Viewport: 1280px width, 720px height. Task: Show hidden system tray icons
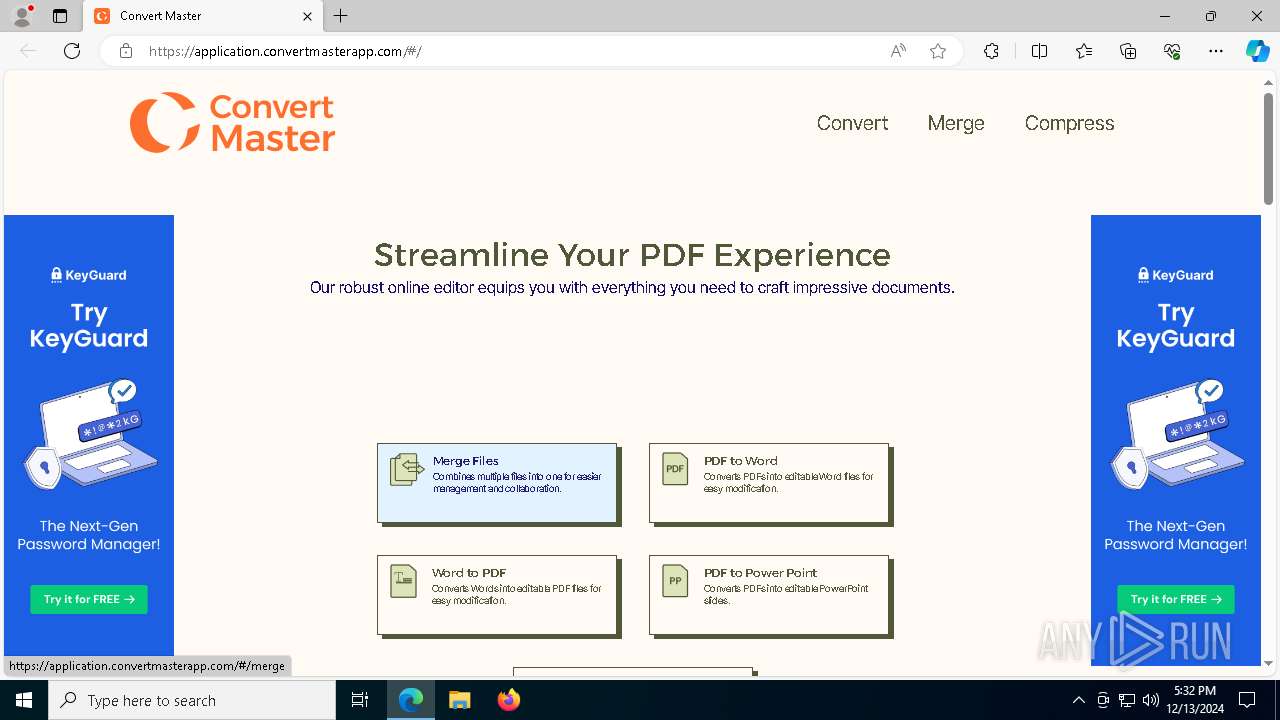point(1078,700)
